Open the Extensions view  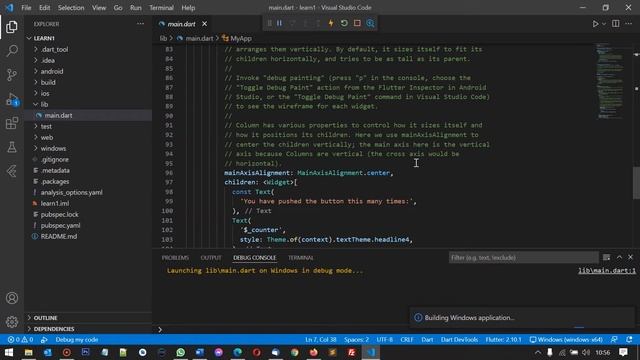pos(12,123)
